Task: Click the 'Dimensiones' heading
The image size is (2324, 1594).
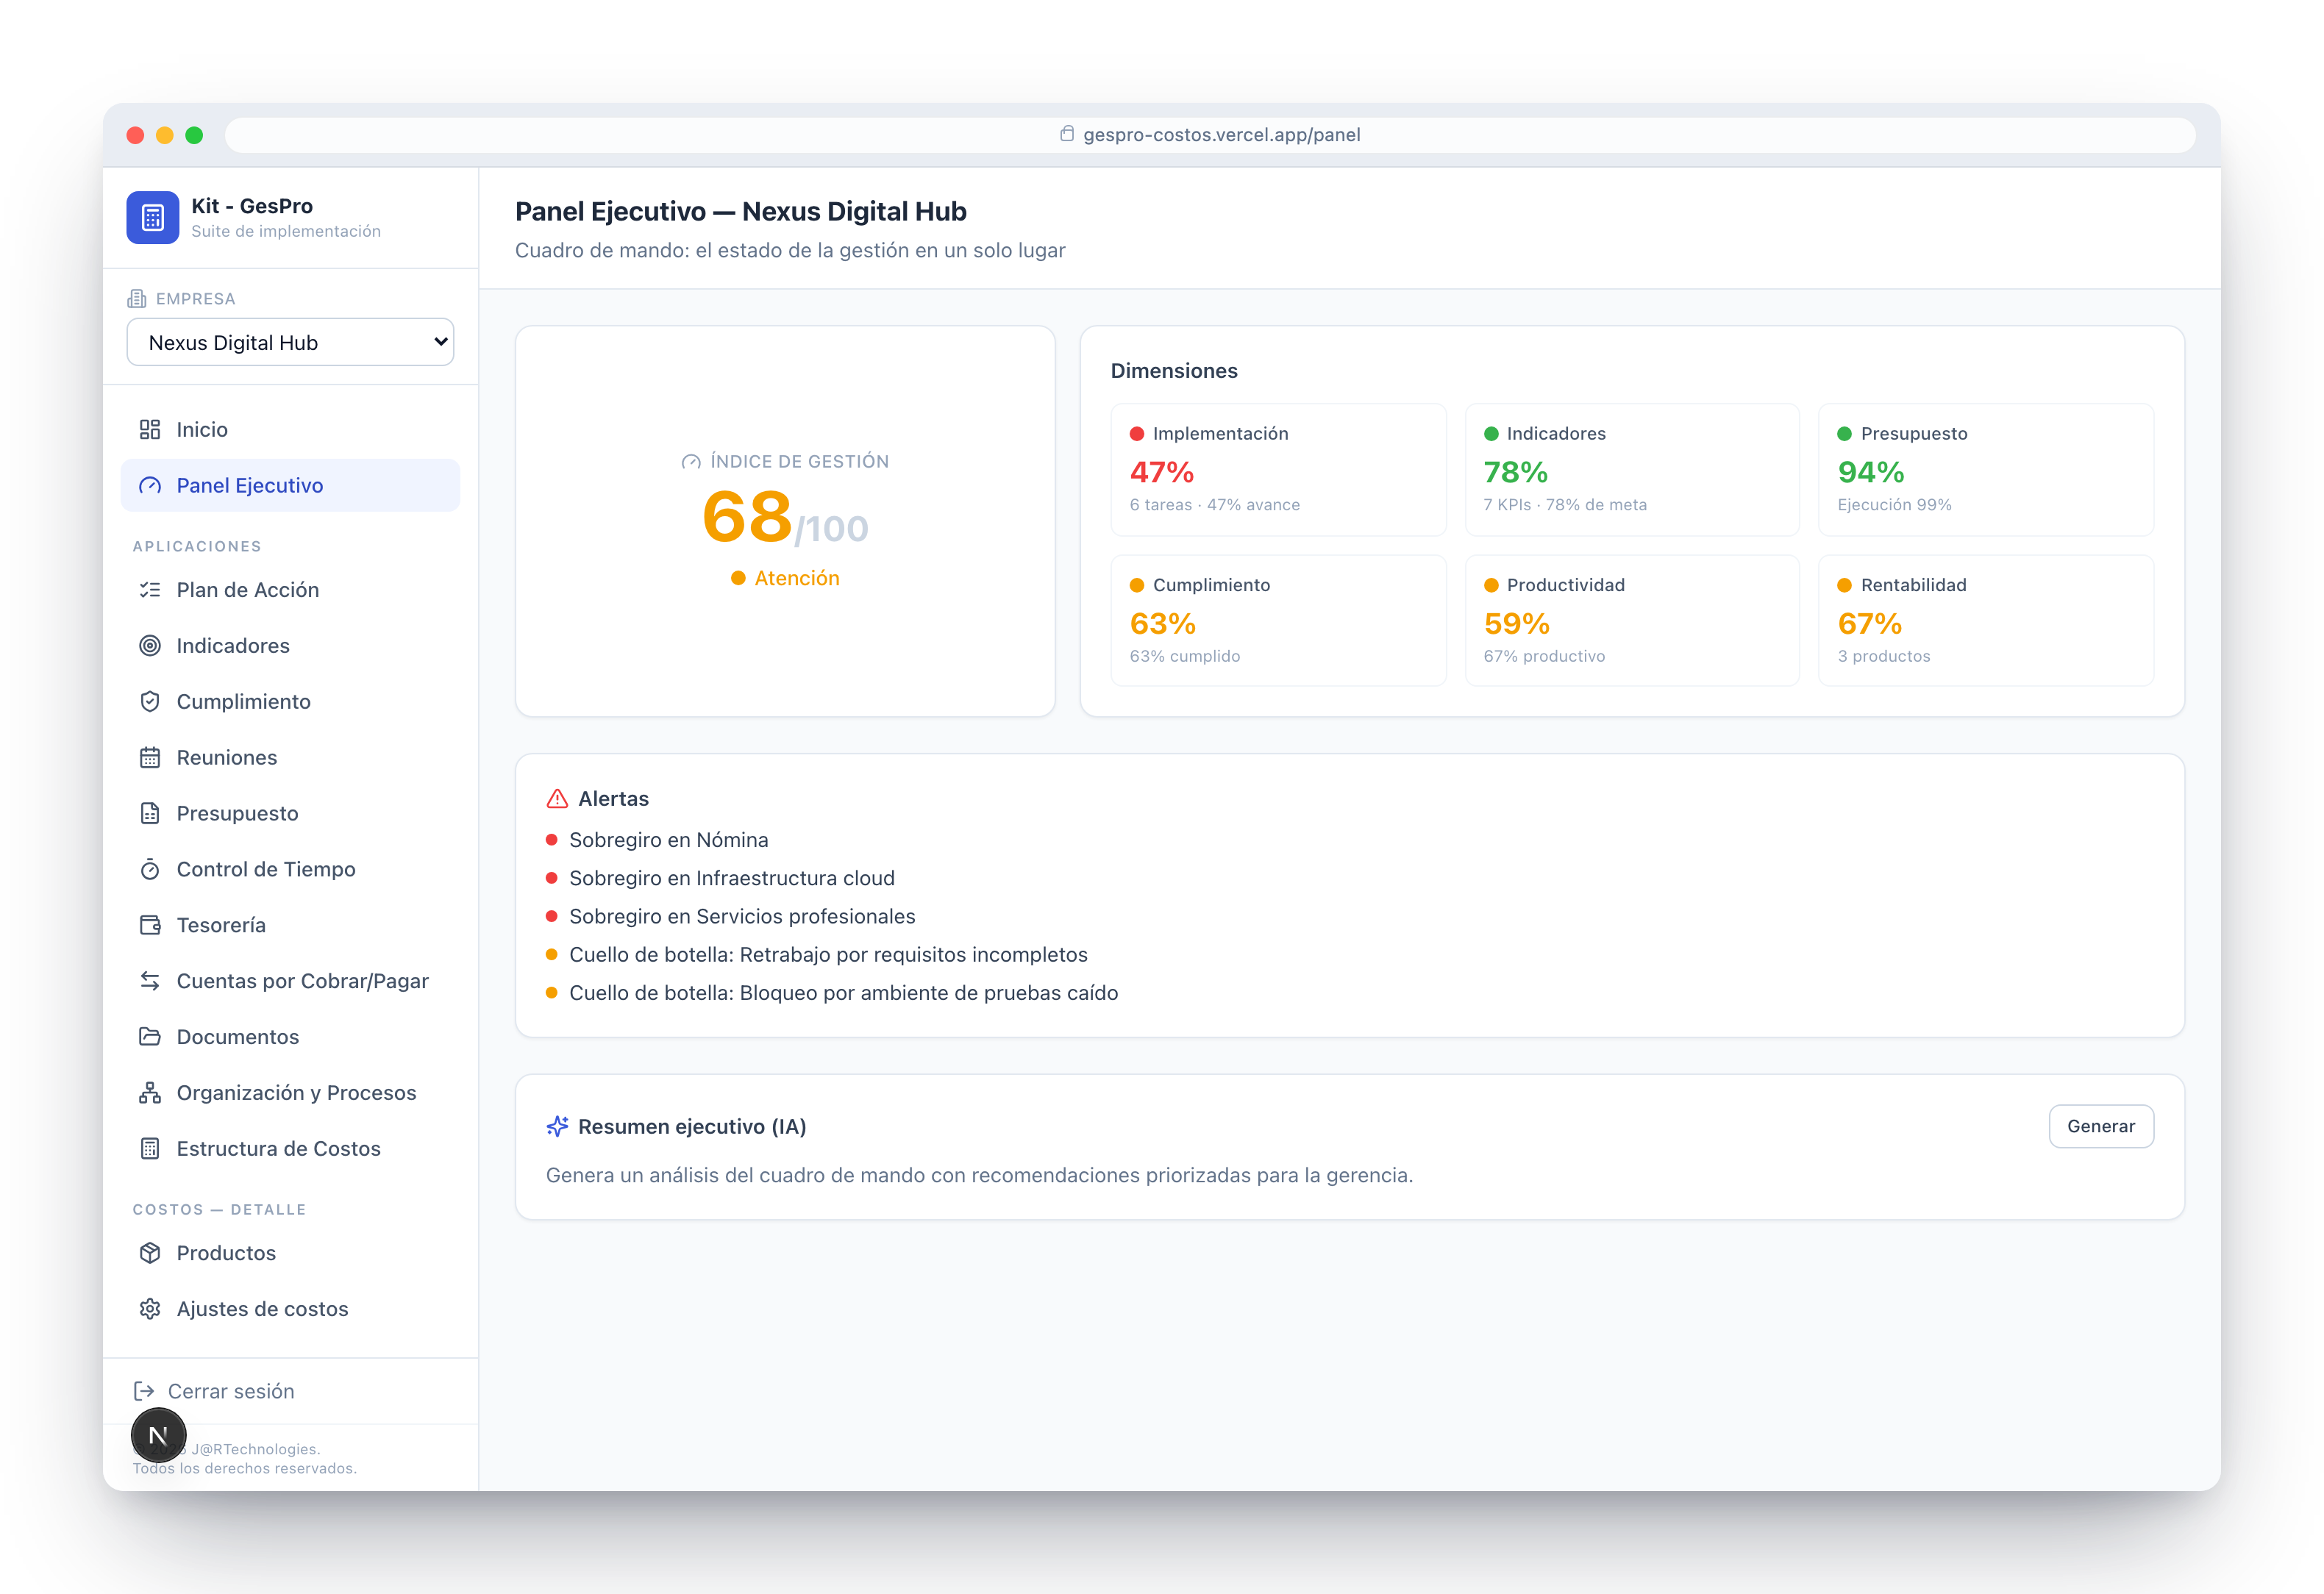Action: [x=1173, y=371]
